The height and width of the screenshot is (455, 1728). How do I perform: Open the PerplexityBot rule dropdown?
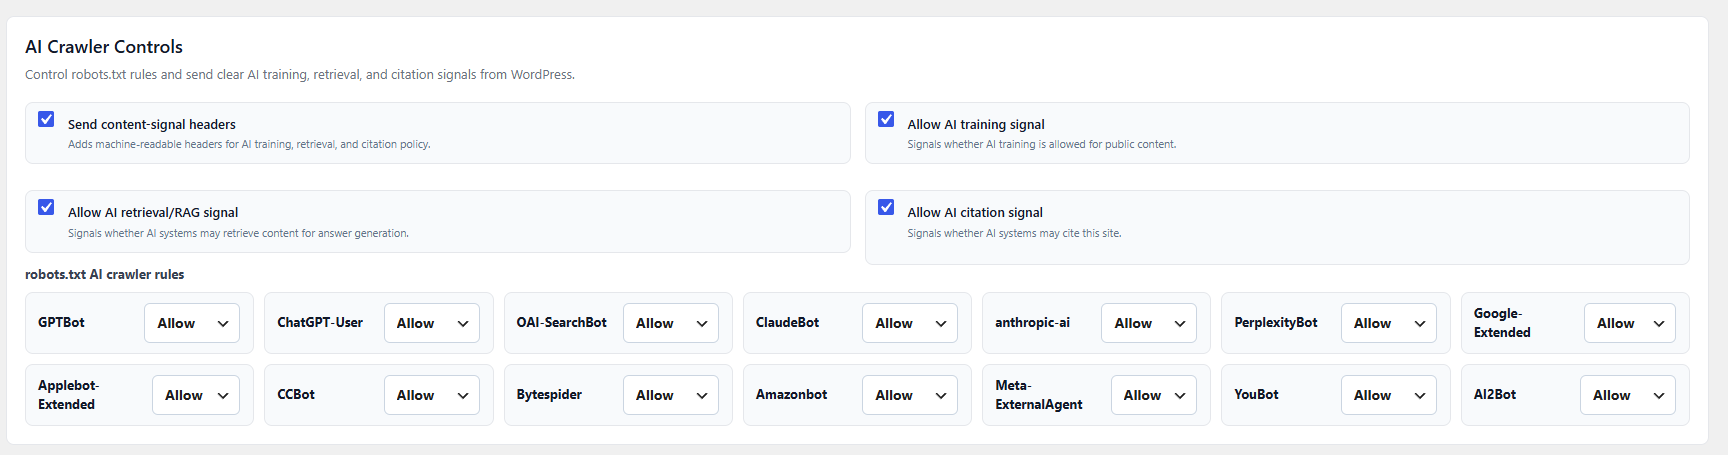(1388, 323)
